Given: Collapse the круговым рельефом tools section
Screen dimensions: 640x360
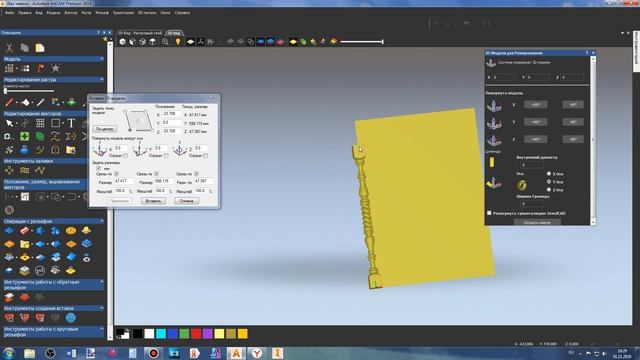Looking at the screenshot, I should click(x=102, y=329).
